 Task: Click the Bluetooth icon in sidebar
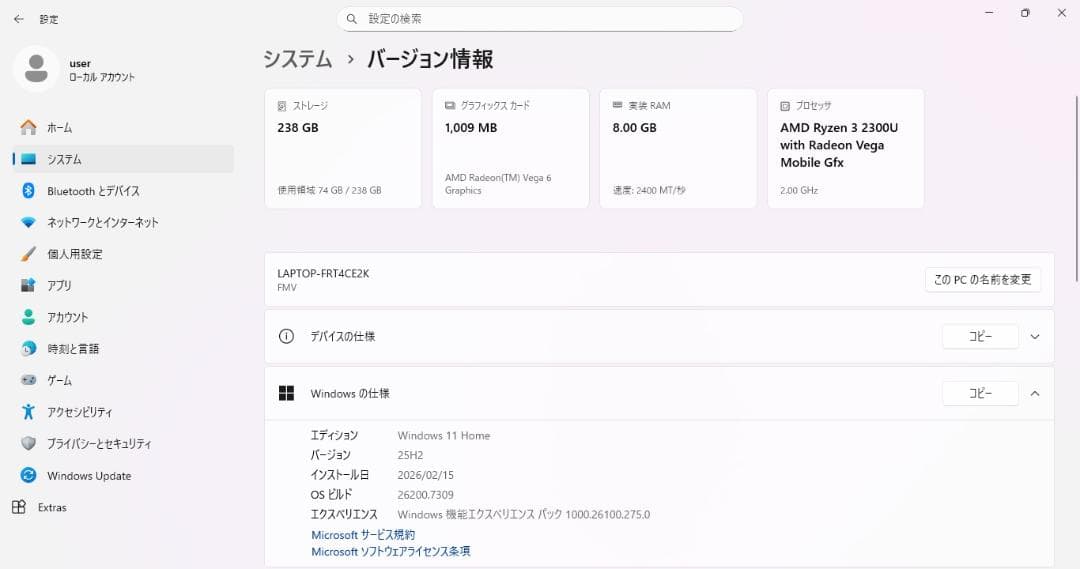pyautogui.click(x=28, y=191)
